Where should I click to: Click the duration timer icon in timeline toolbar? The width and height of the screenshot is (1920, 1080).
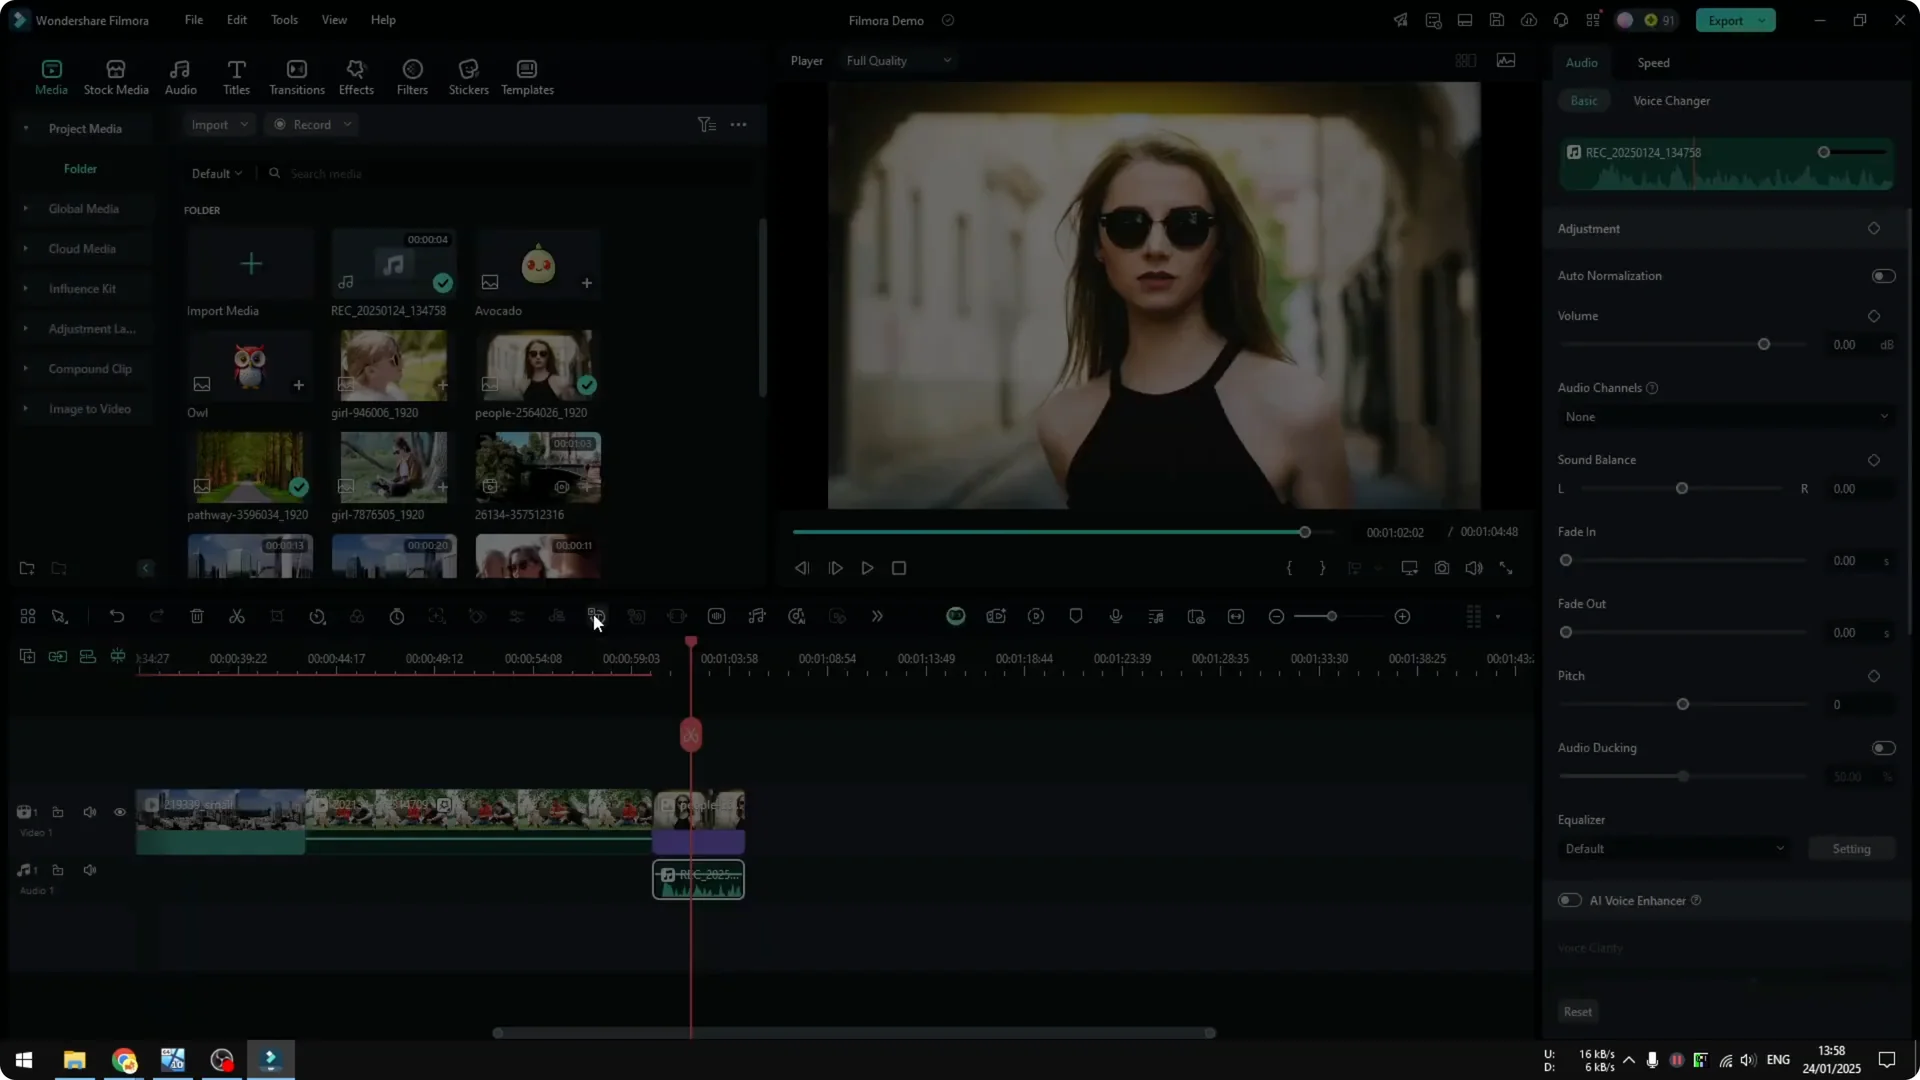(397, 616)
